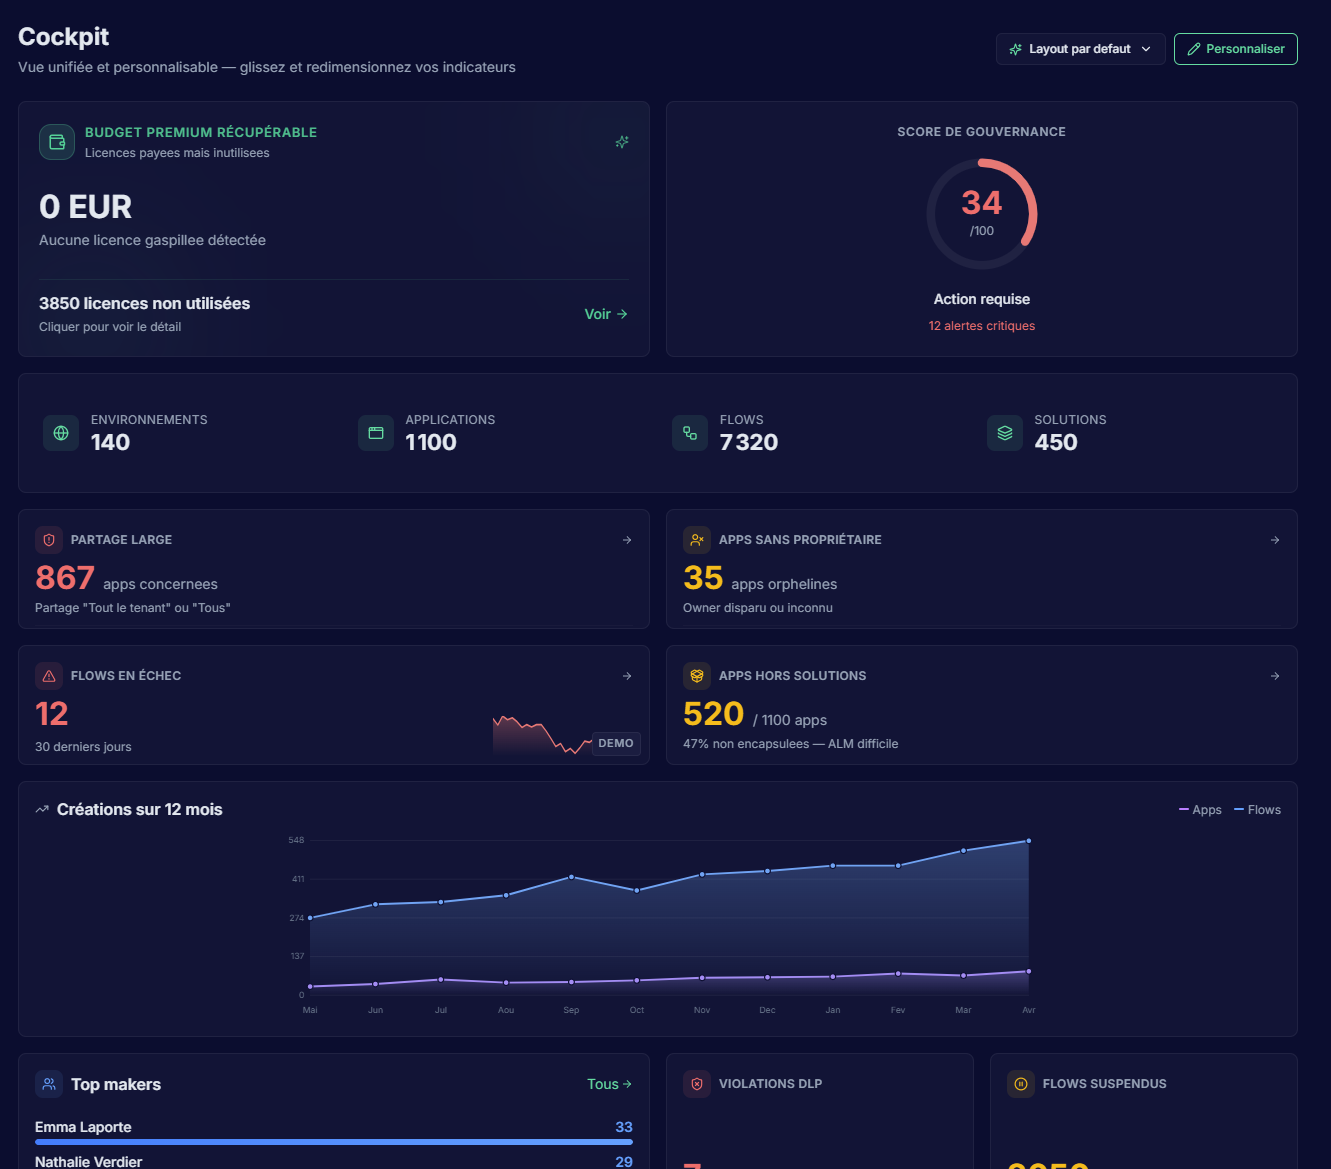Image resolution: width=1331 pixels, height=1169 pixels.
Task: Open the Voir link for unused licenses
Action: pyautogui.click(x=605, y=313)
